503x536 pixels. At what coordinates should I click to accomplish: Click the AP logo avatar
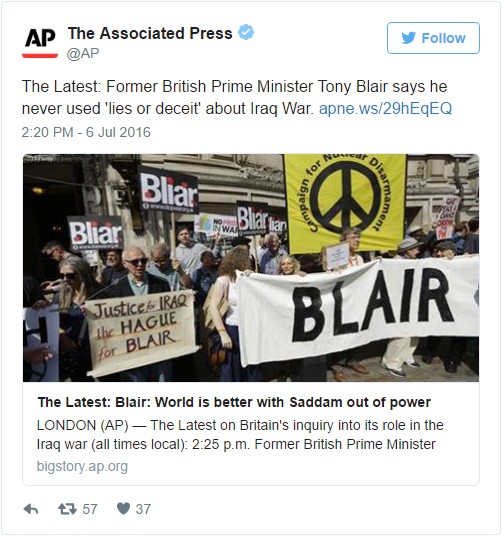[x=40, y=42]
